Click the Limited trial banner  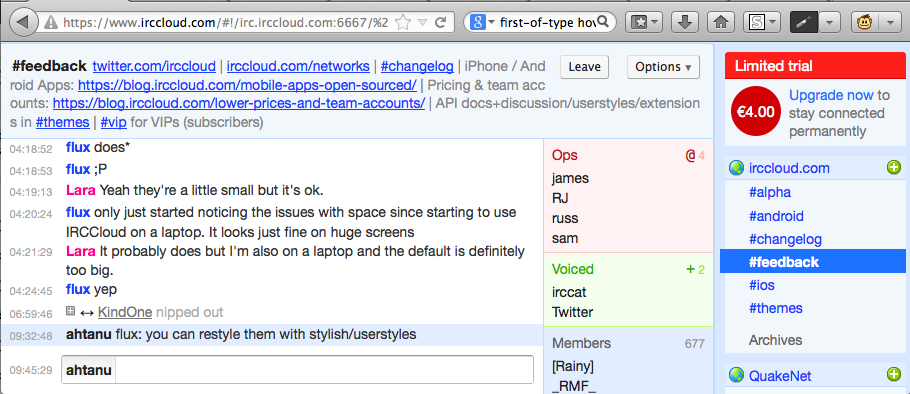pyautogui.click(x=815, y=66)
